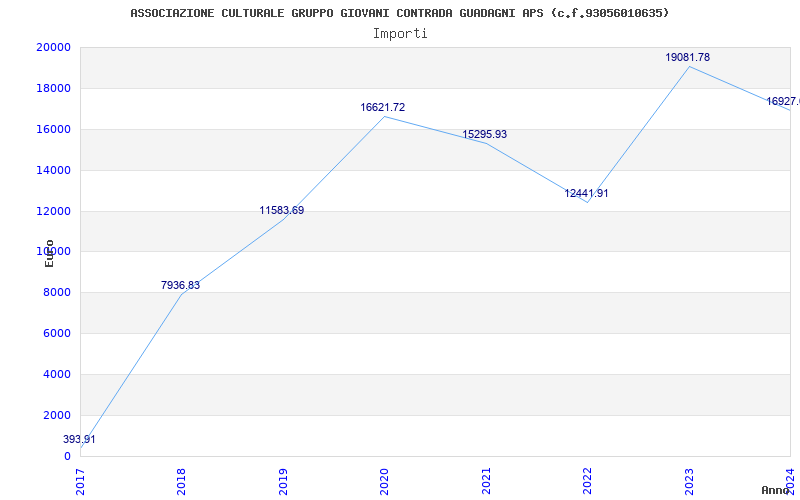The image size is (800, 500).
Task: Click the y-axis value 12000
Action: pyautogui.click(x=53, y=211)
